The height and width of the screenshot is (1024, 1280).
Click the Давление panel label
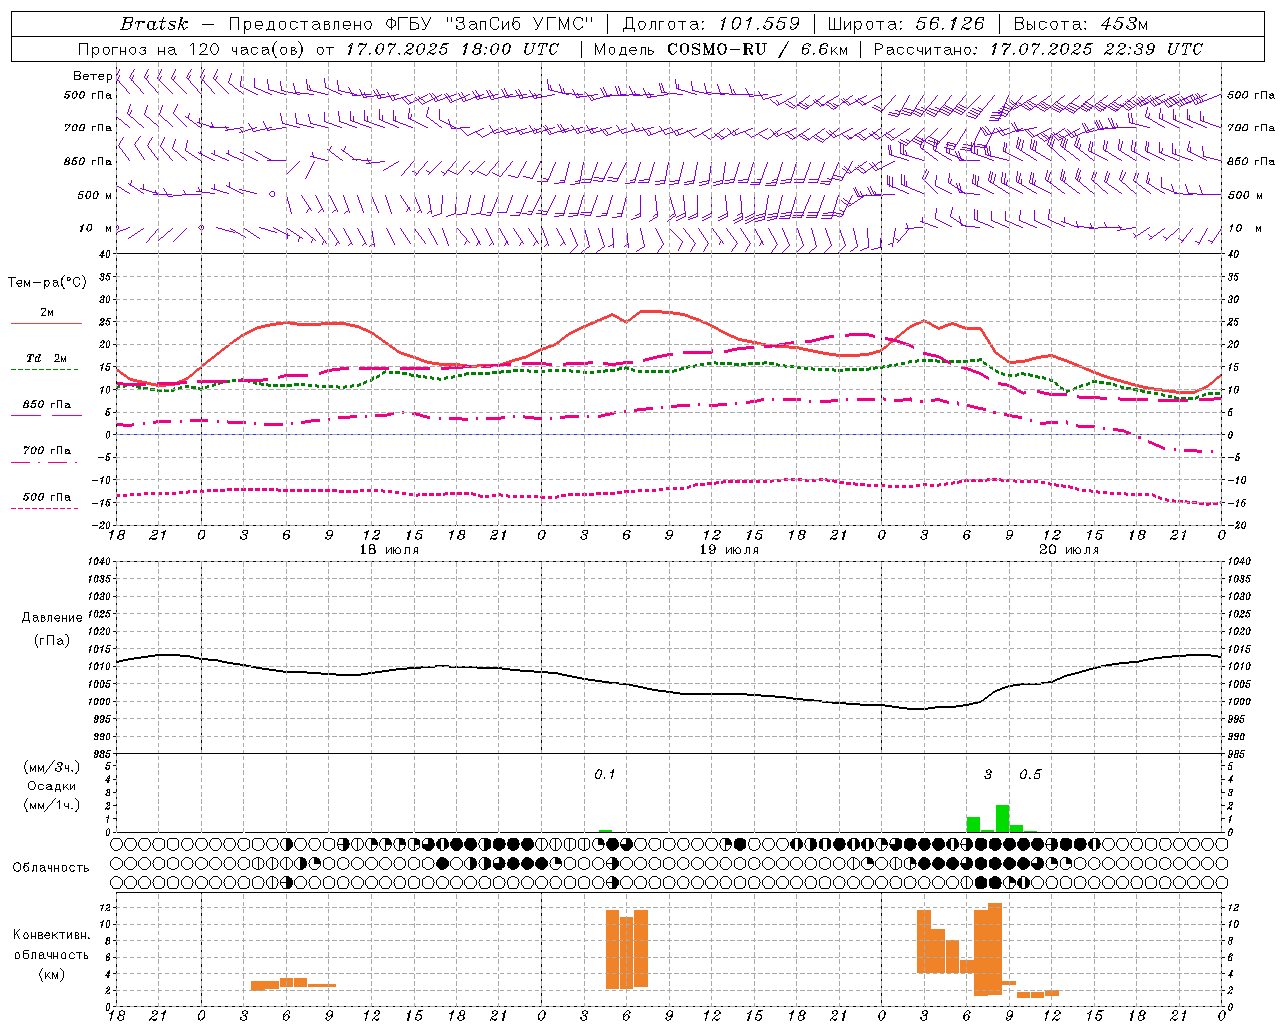coord(52,618)
